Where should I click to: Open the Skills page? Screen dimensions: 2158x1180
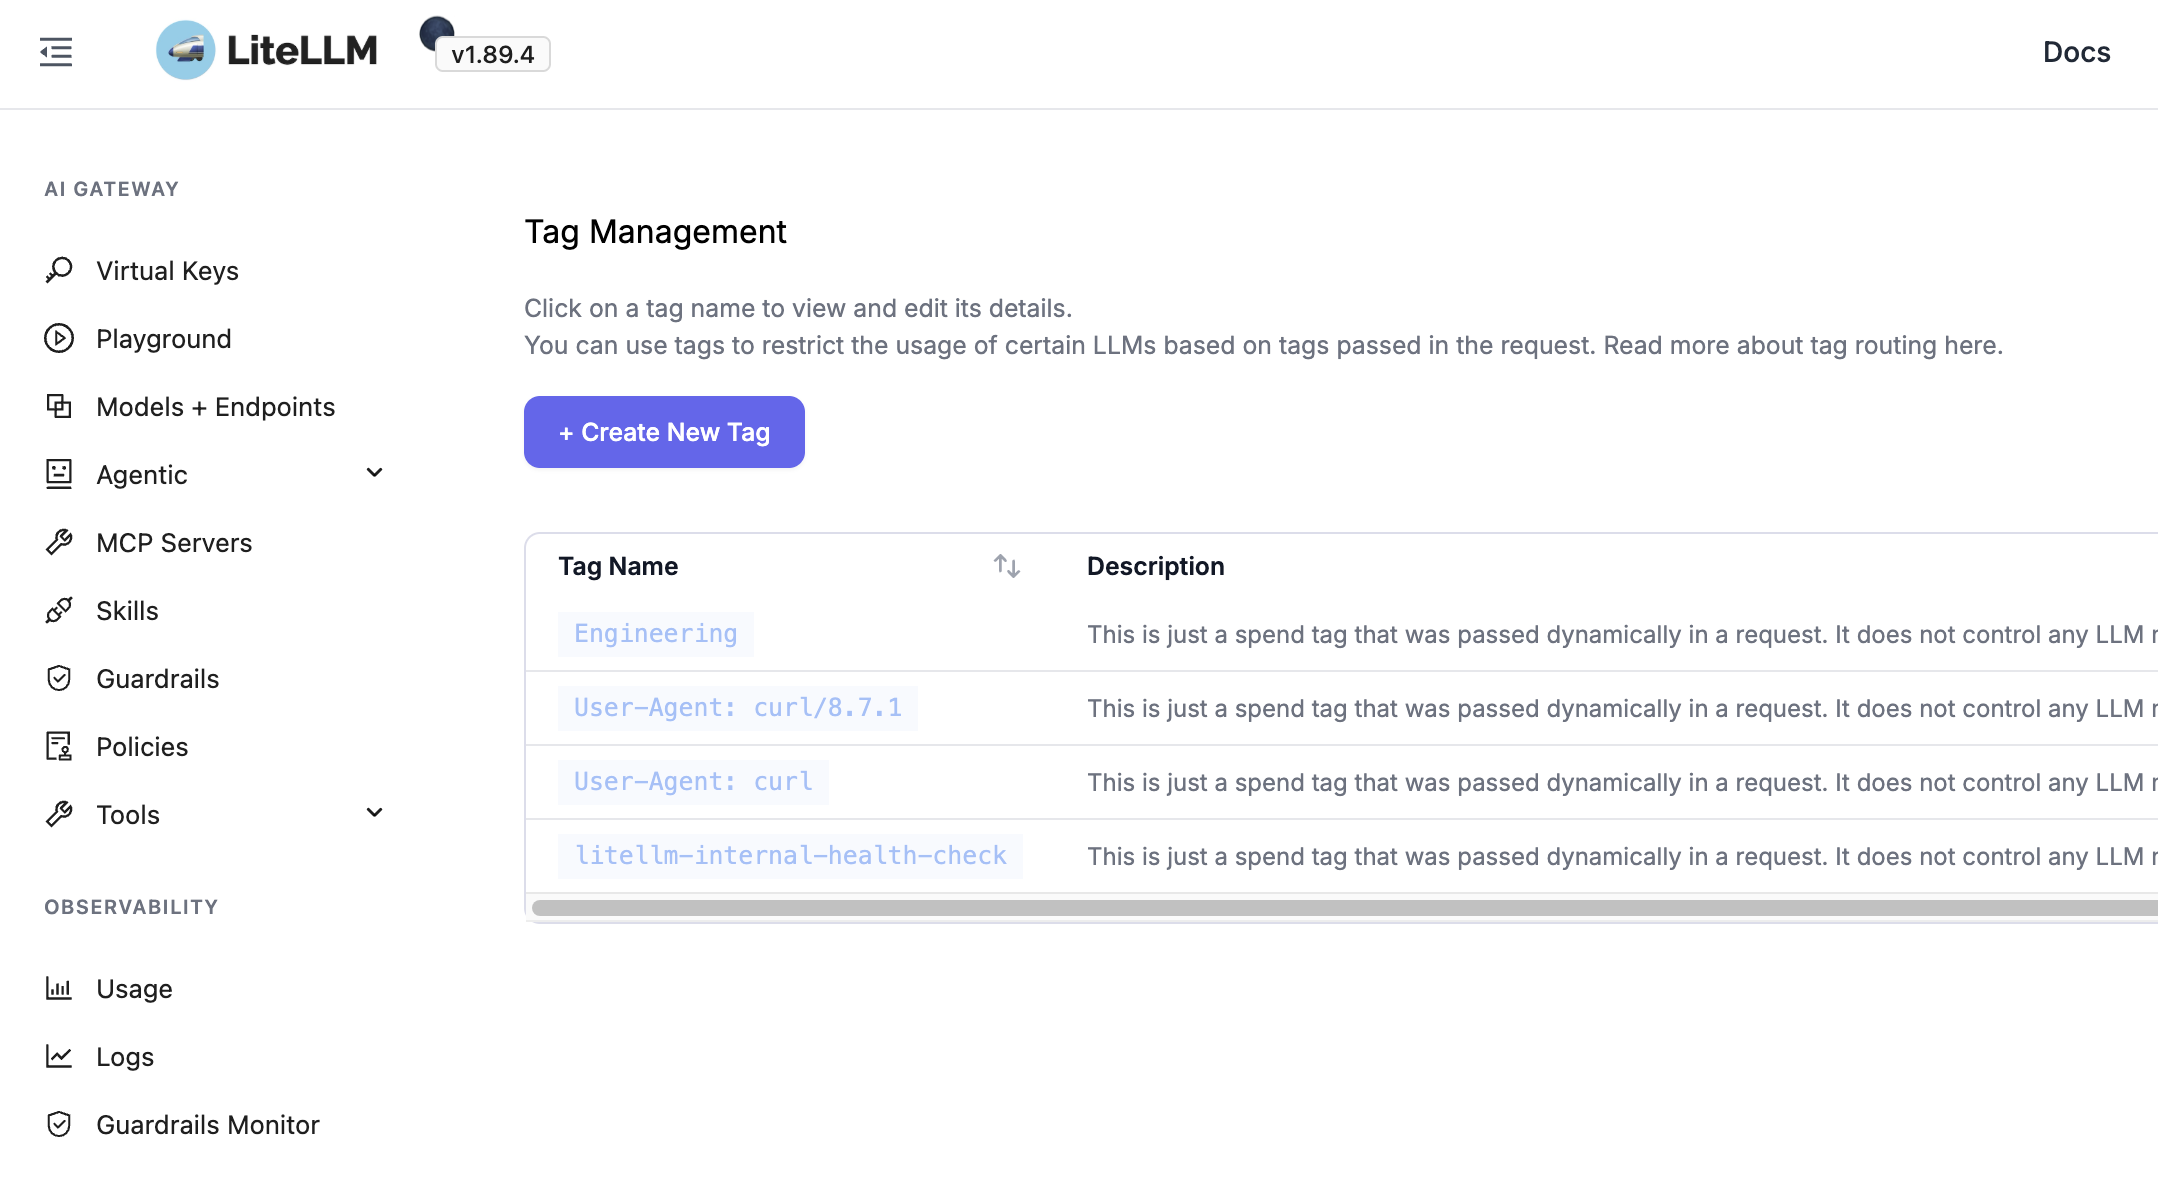127,611
